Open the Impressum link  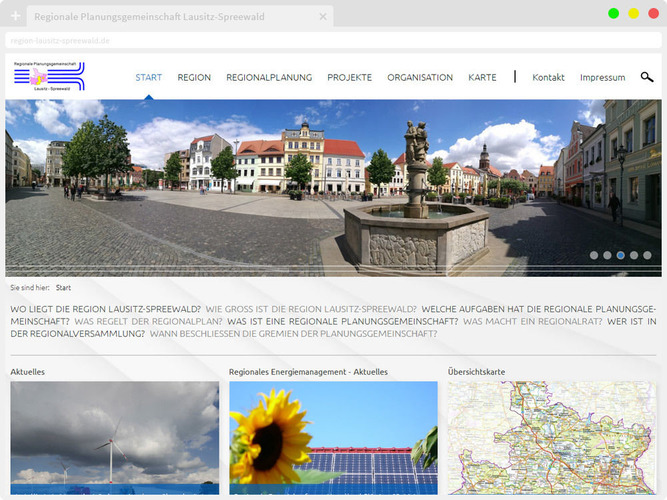(x=602, y=77)
